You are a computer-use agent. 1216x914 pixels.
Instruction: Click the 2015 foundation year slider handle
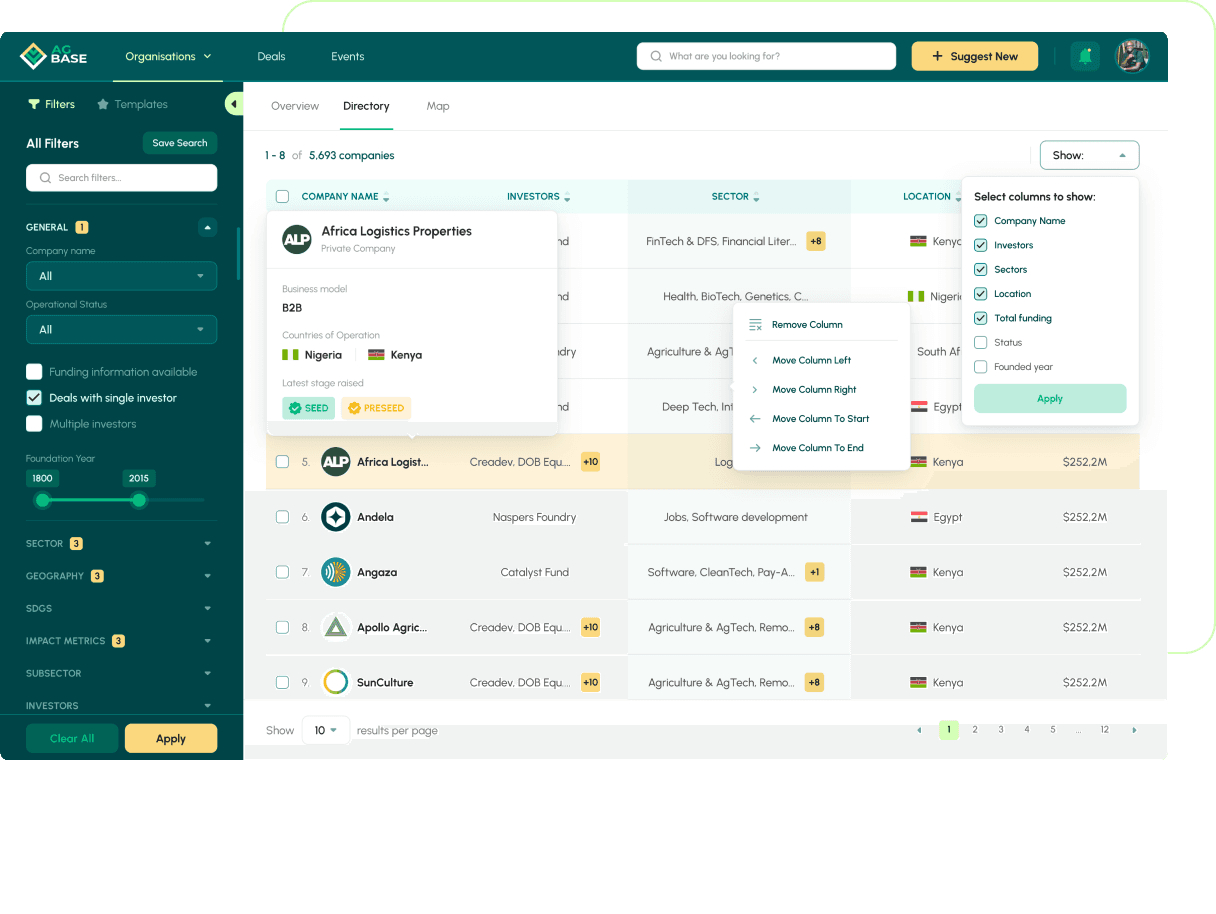point(139,500)
